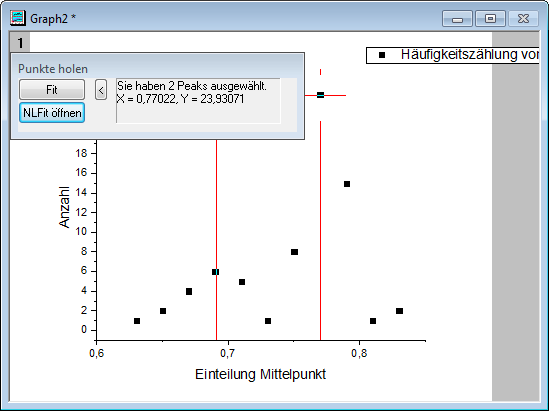Click the peak info text box
This screenshot has height=411, width=549.
[x=198, y=100]
